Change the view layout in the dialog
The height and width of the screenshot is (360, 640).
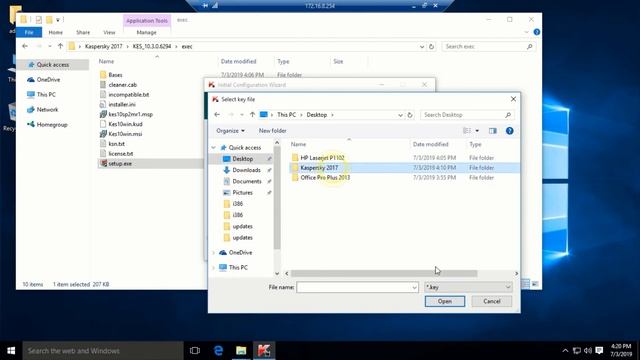(x=467, y=131)
